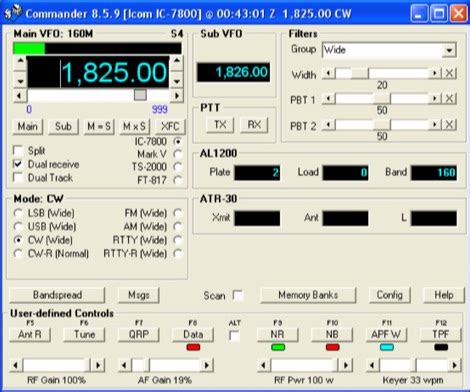Image resolution: width=470 pixels, height=392 pixels.
Task: Click the red Data indicator light
Action: click(193, 347)
